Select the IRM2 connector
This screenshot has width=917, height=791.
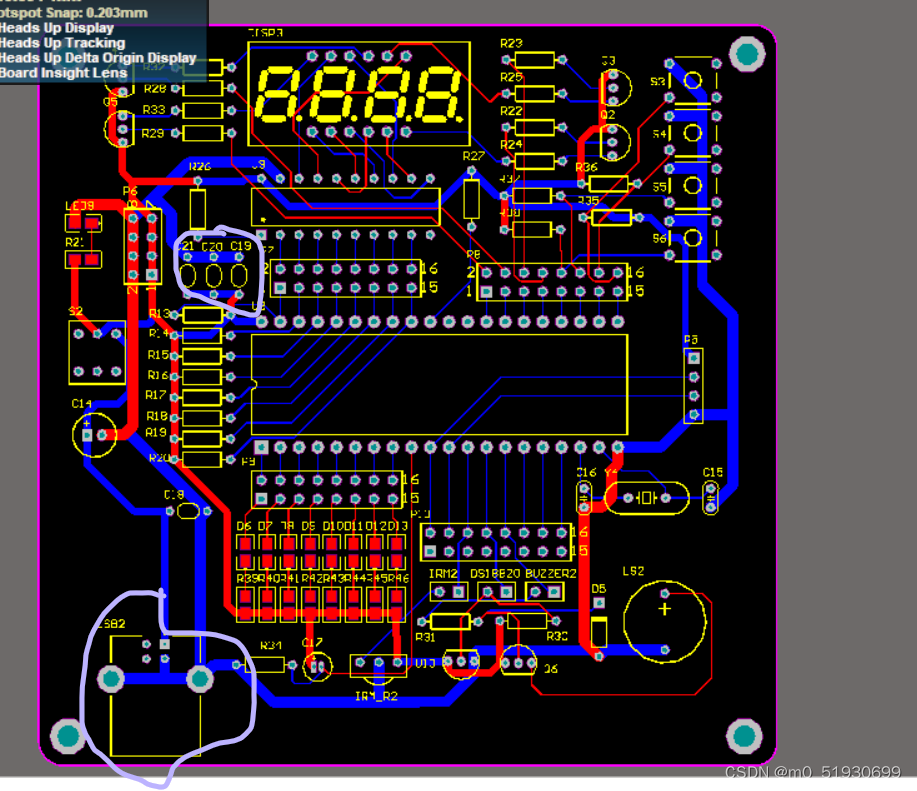pyautogui.click(x=449, y=592)
